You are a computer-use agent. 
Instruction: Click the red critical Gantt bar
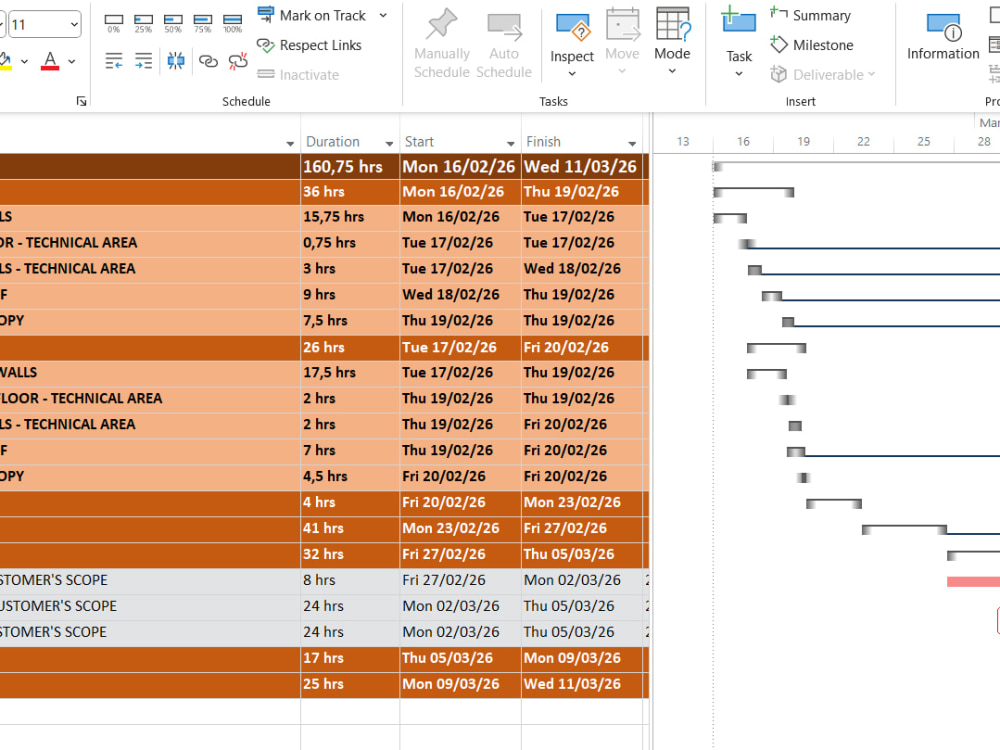tap(973, 582)
